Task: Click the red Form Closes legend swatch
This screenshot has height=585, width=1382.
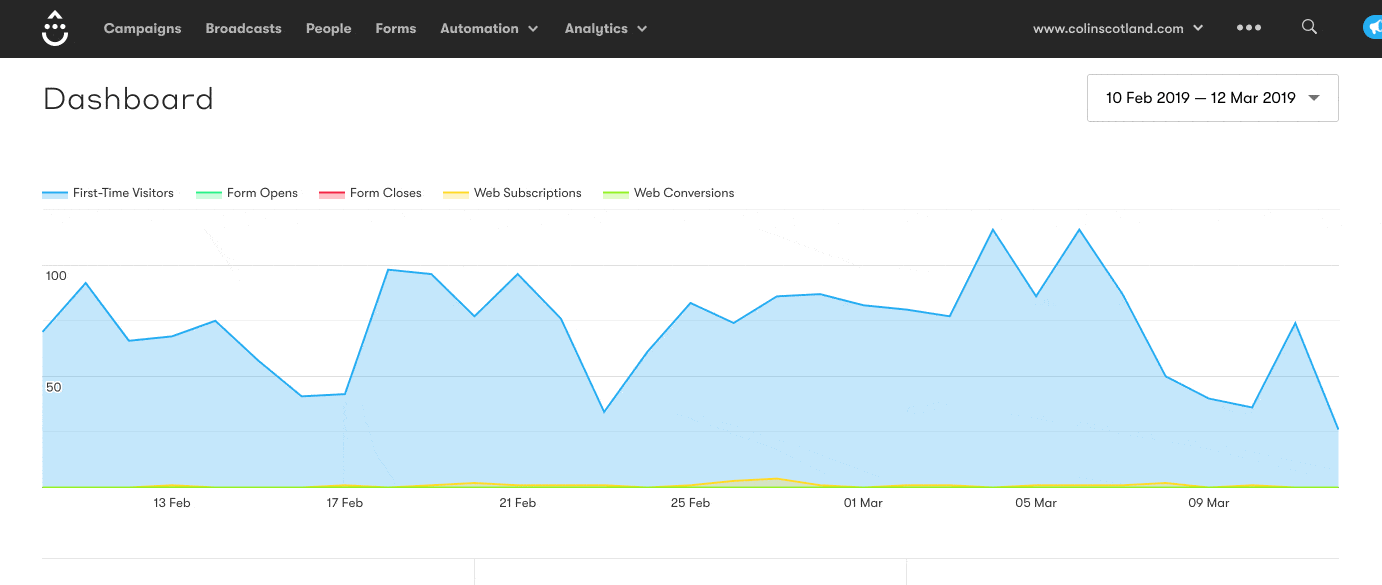Action: (x=332, y=194)
